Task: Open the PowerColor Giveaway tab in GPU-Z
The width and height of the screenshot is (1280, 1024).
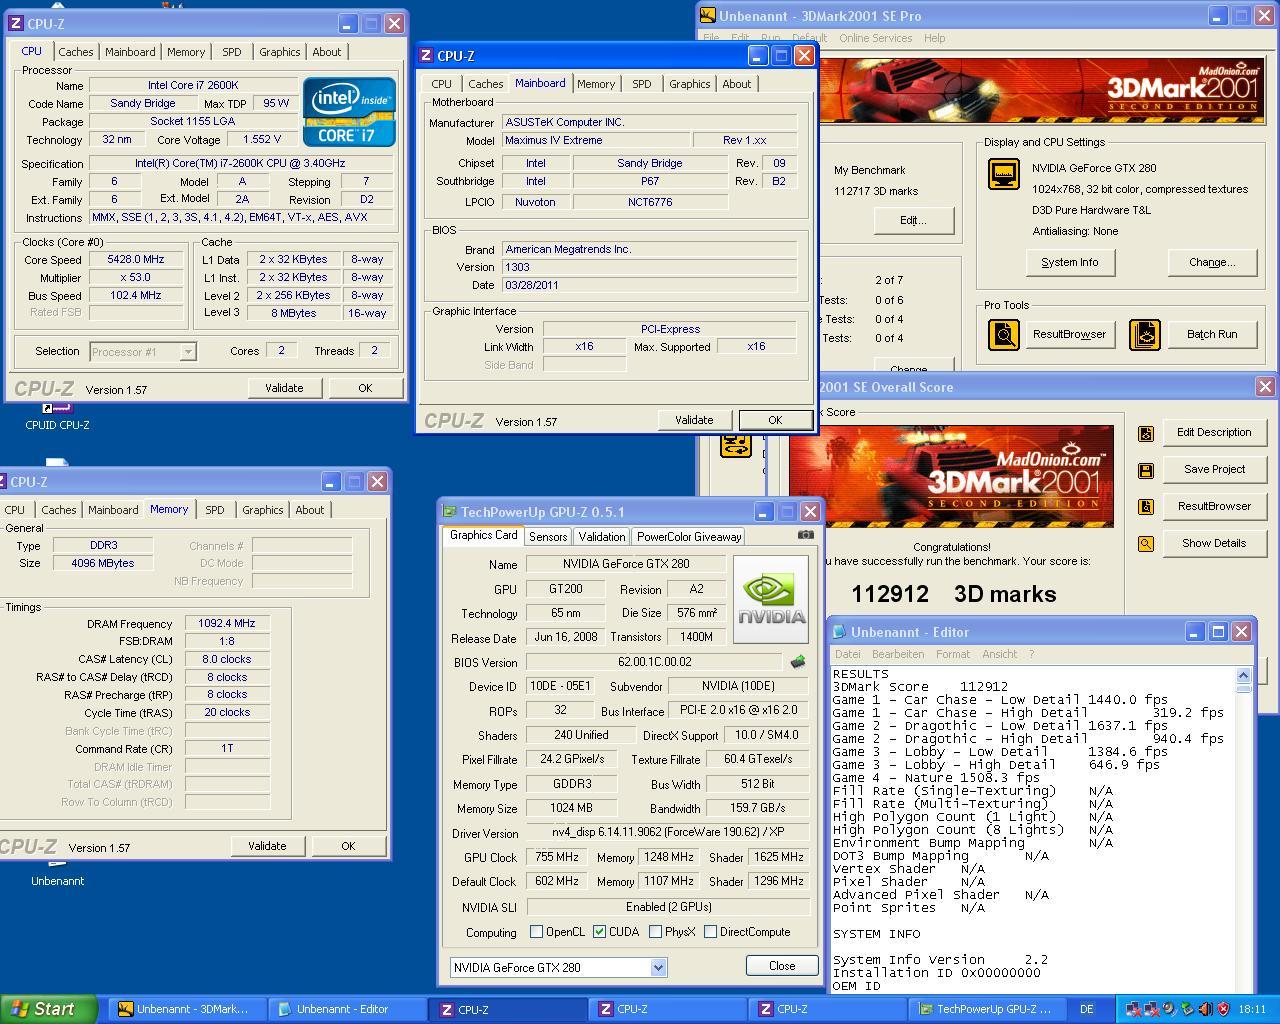Action: 689,537
